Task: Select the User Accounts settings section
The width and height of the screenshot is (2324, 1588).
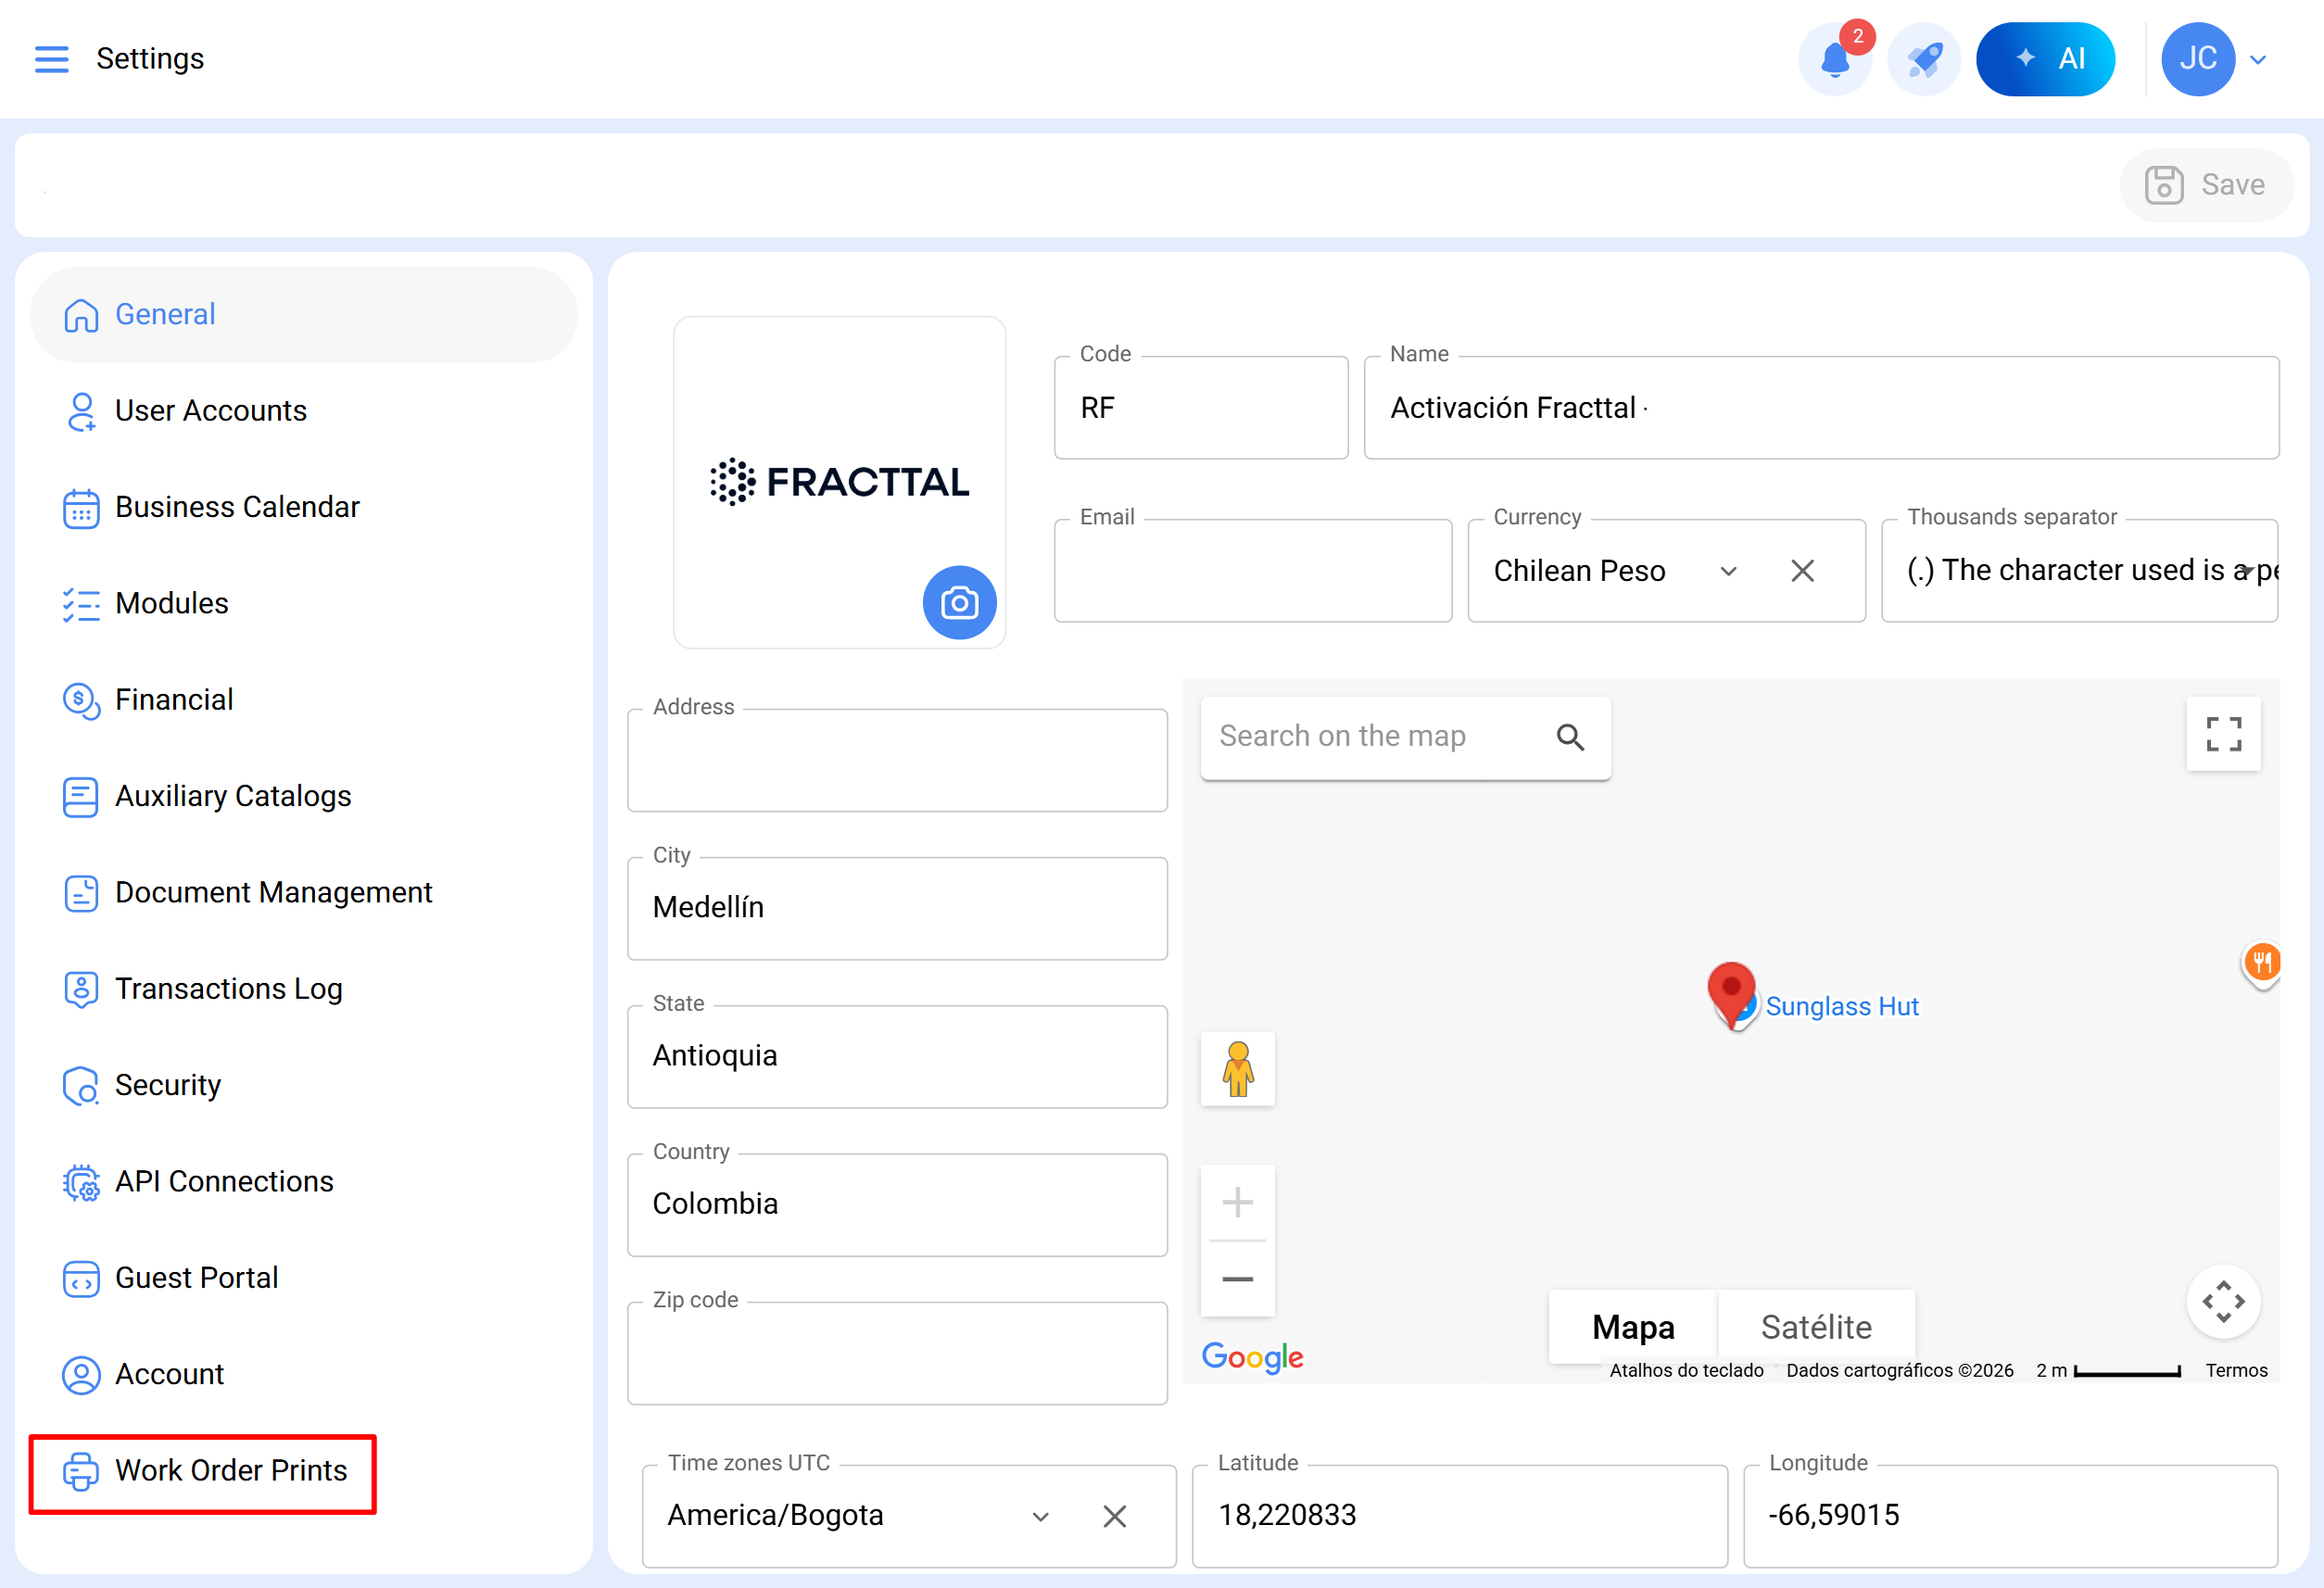Action: point(210,410)
